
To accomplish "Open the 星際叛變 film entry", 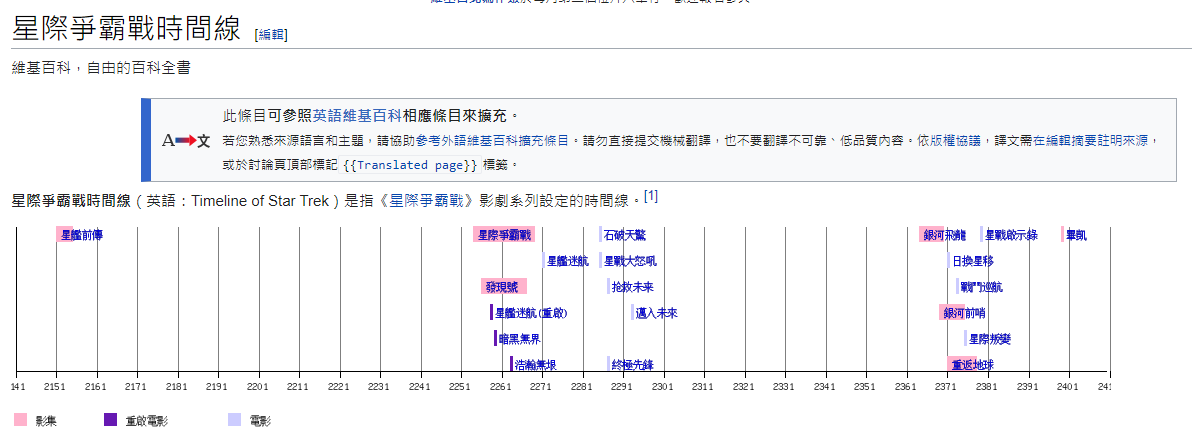I will pyautogui.click(x=988, y=338).
